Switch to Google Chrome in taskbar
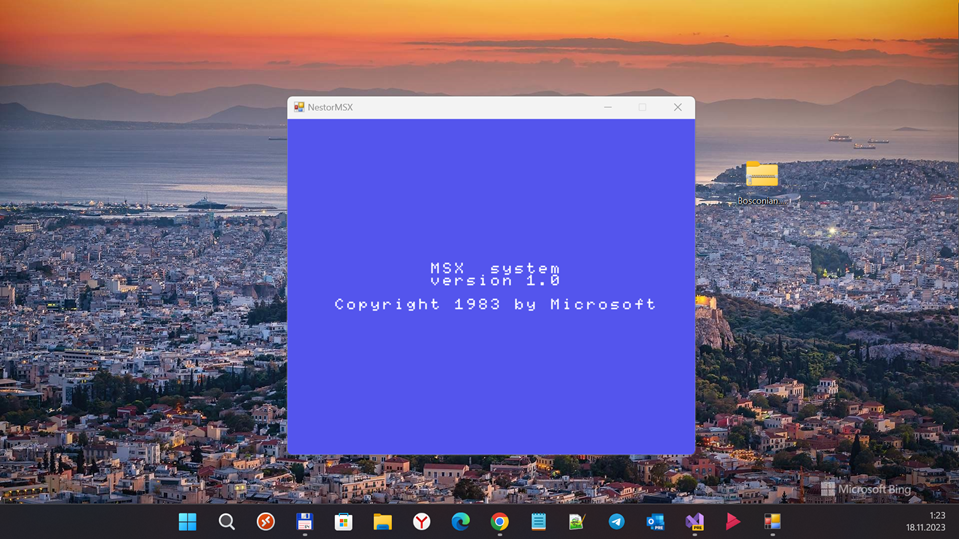Viewport: 959px width, 539px height. point(500,521)
